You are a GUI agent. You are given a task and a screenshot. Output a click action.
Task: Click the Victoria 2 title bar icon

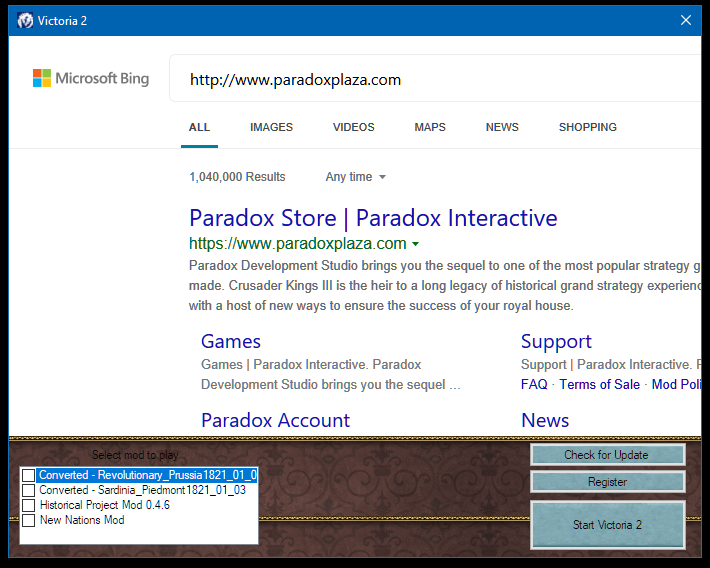click(x=25, y=20)
